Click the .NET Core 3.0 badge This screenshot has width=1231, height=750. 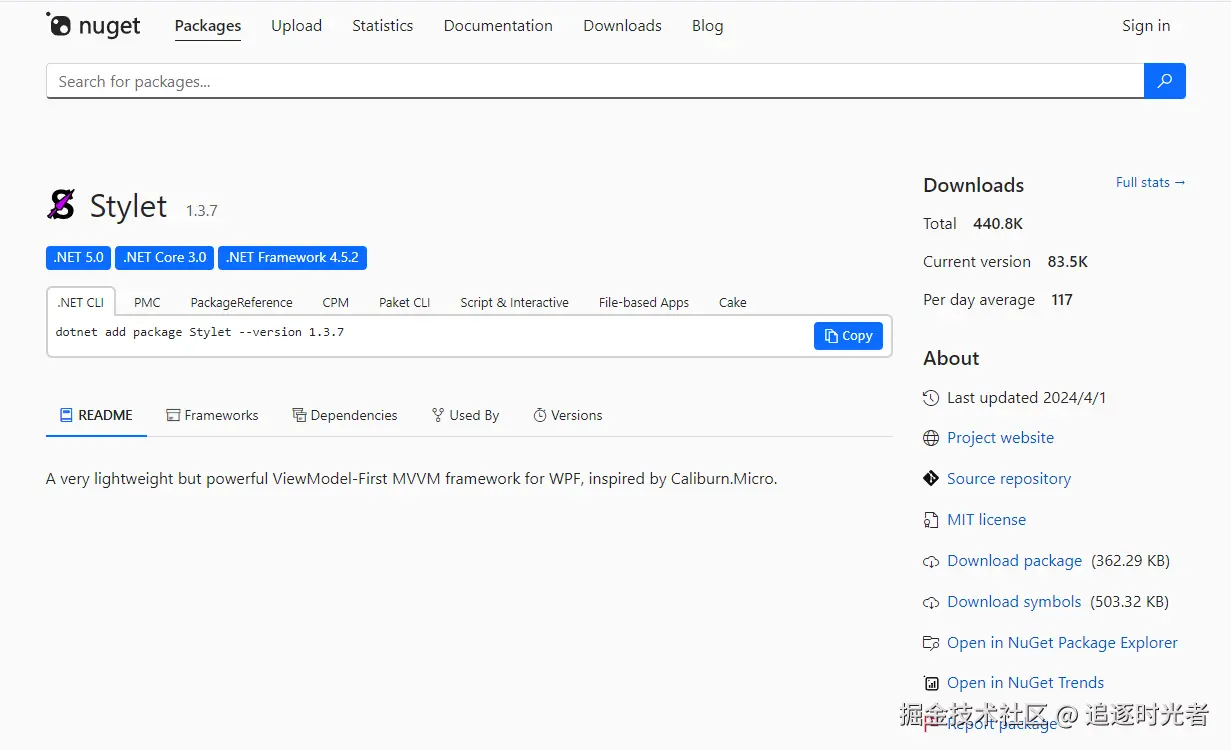click(x=165, y=258)
